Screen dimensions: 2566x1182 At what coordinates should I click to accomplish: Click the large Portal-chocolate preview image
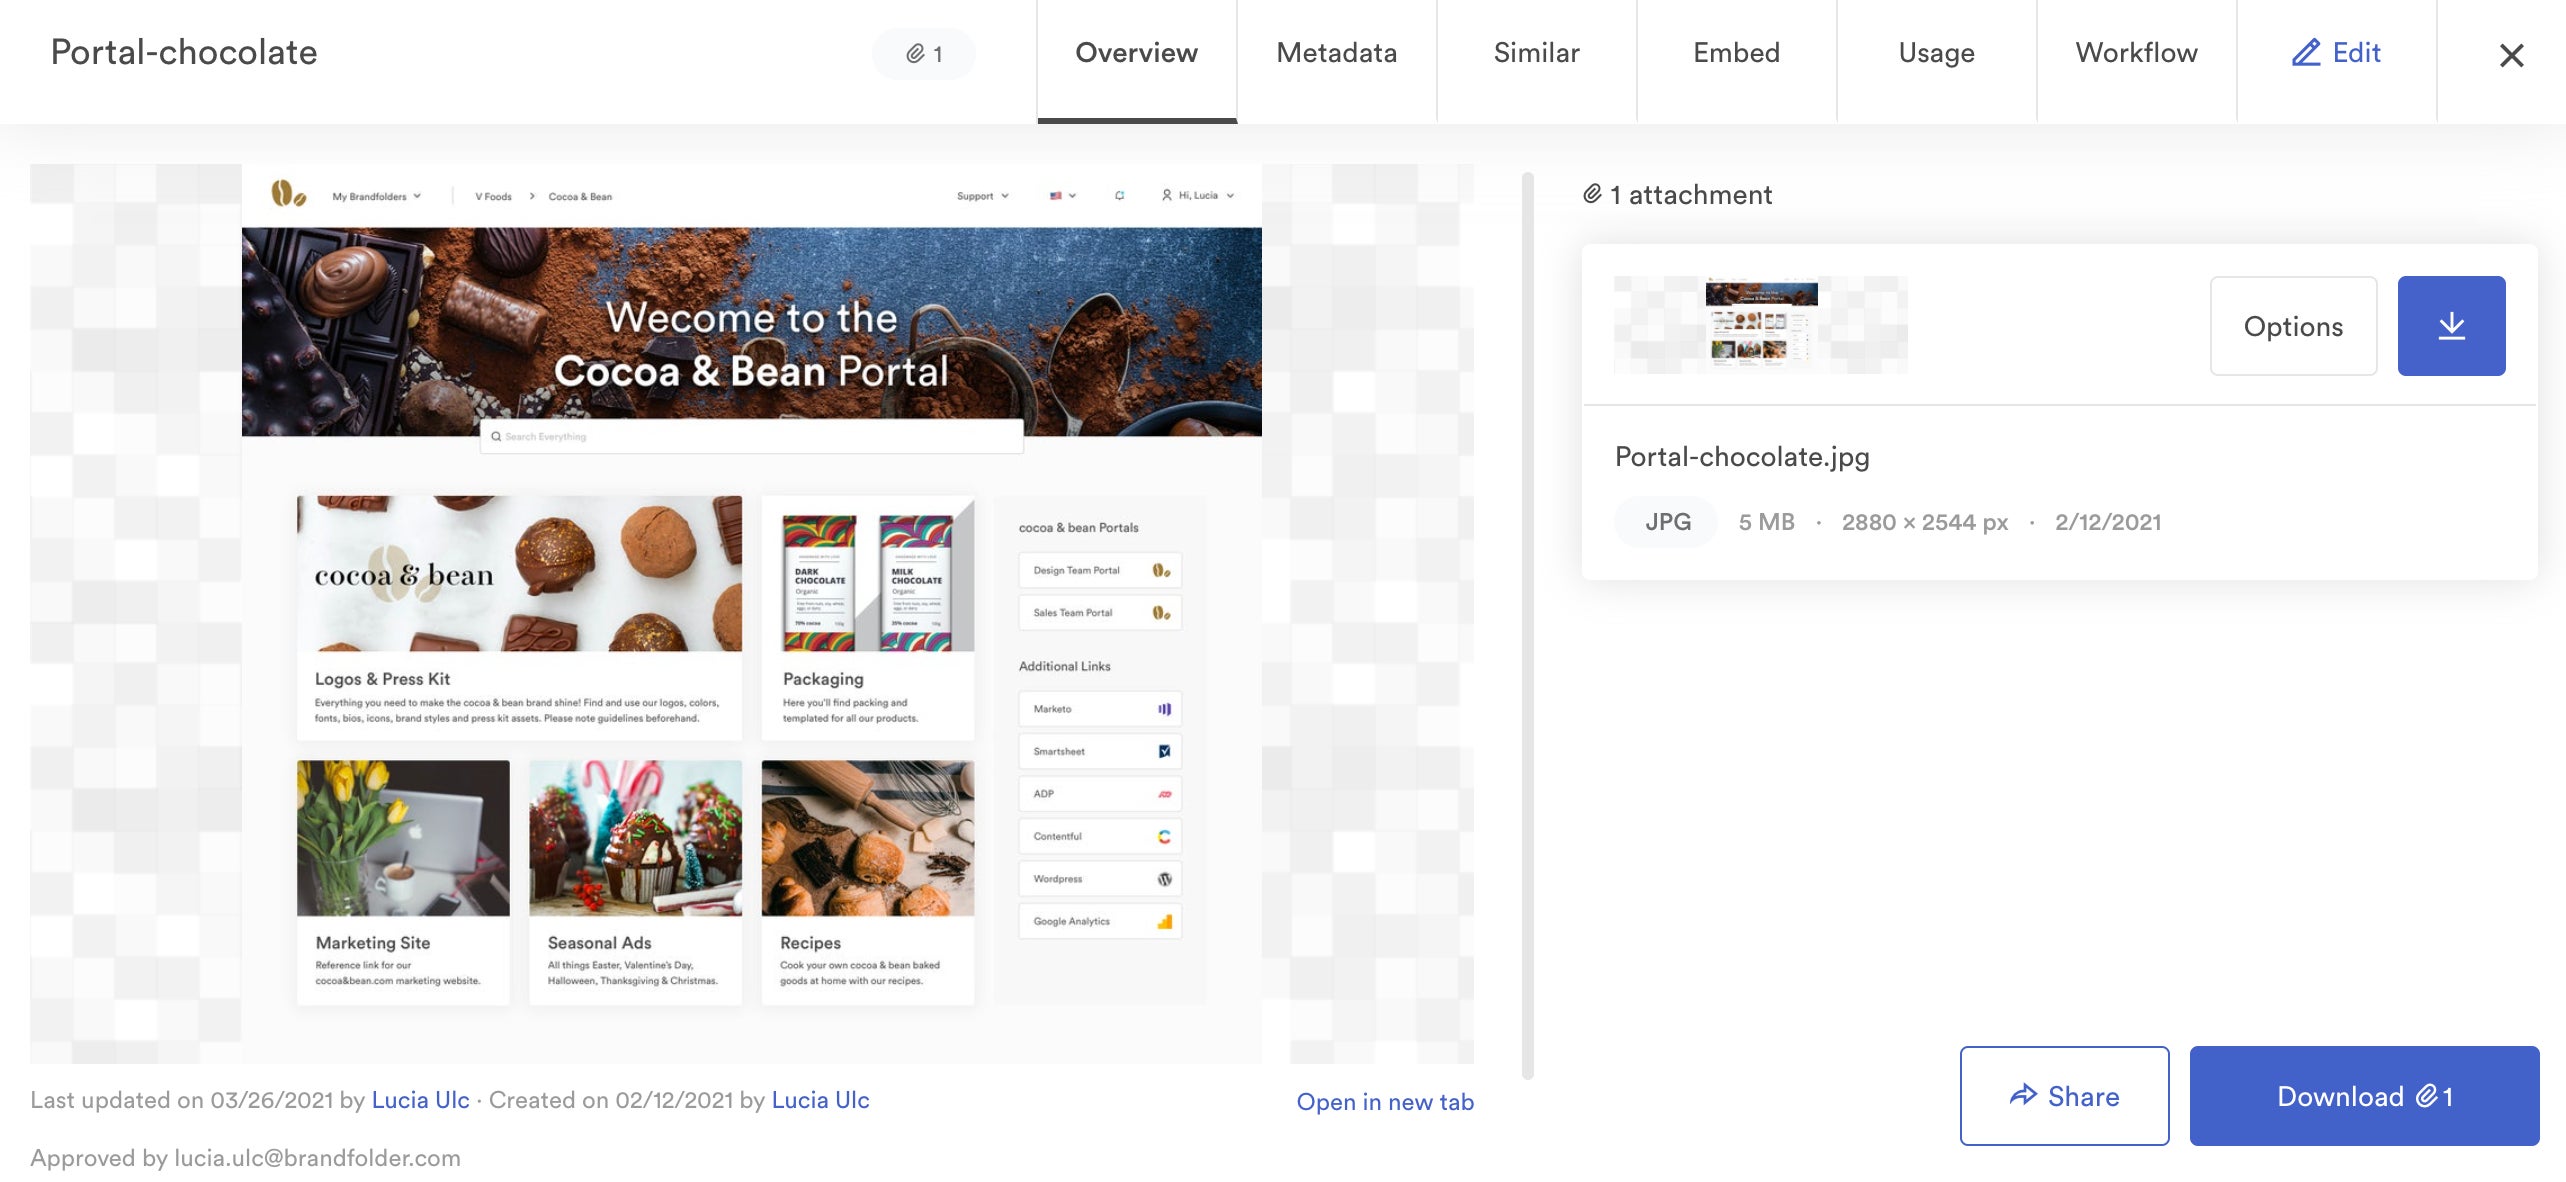click(x=752, y=613)
